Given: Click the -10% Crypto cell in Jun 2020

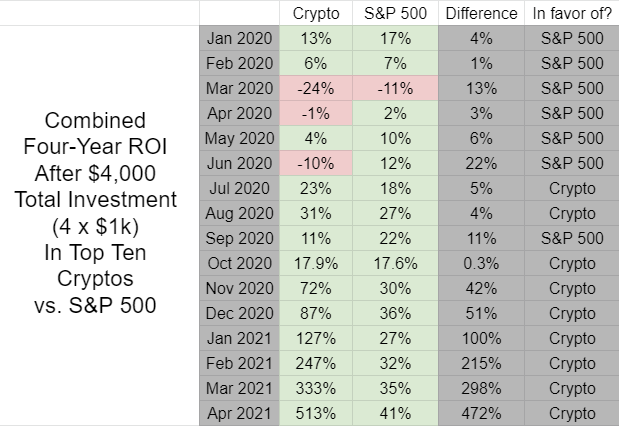Looking at the screenshot, I should (316, 163).
